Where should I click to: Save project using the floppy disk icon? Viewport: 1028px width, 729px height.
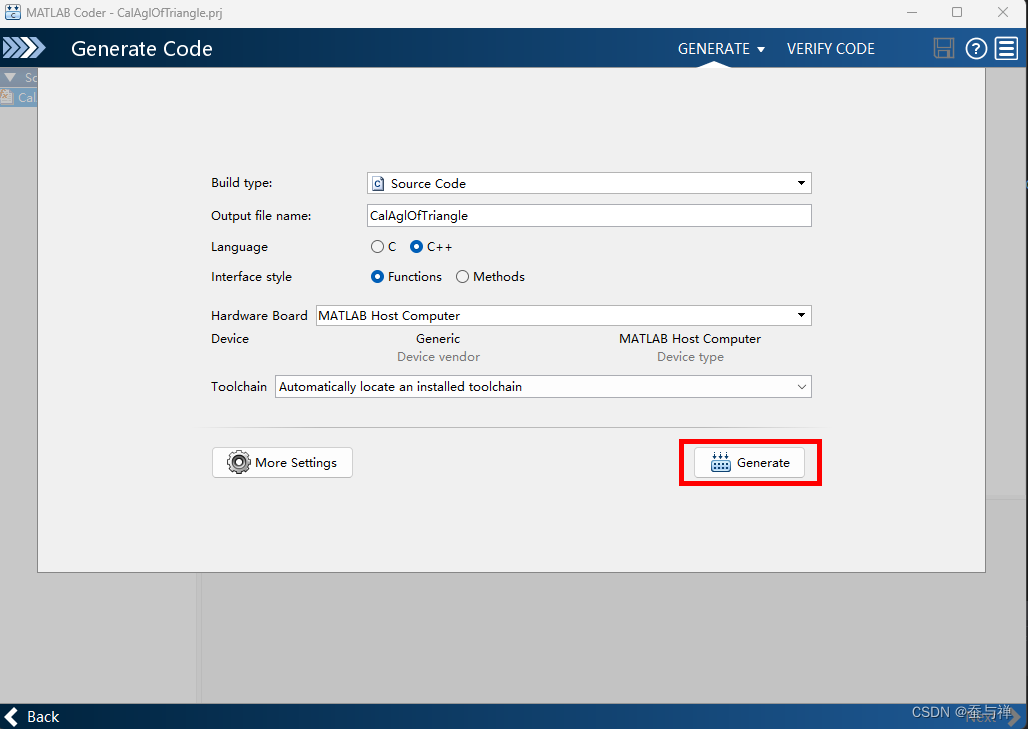tap(943, 49)
